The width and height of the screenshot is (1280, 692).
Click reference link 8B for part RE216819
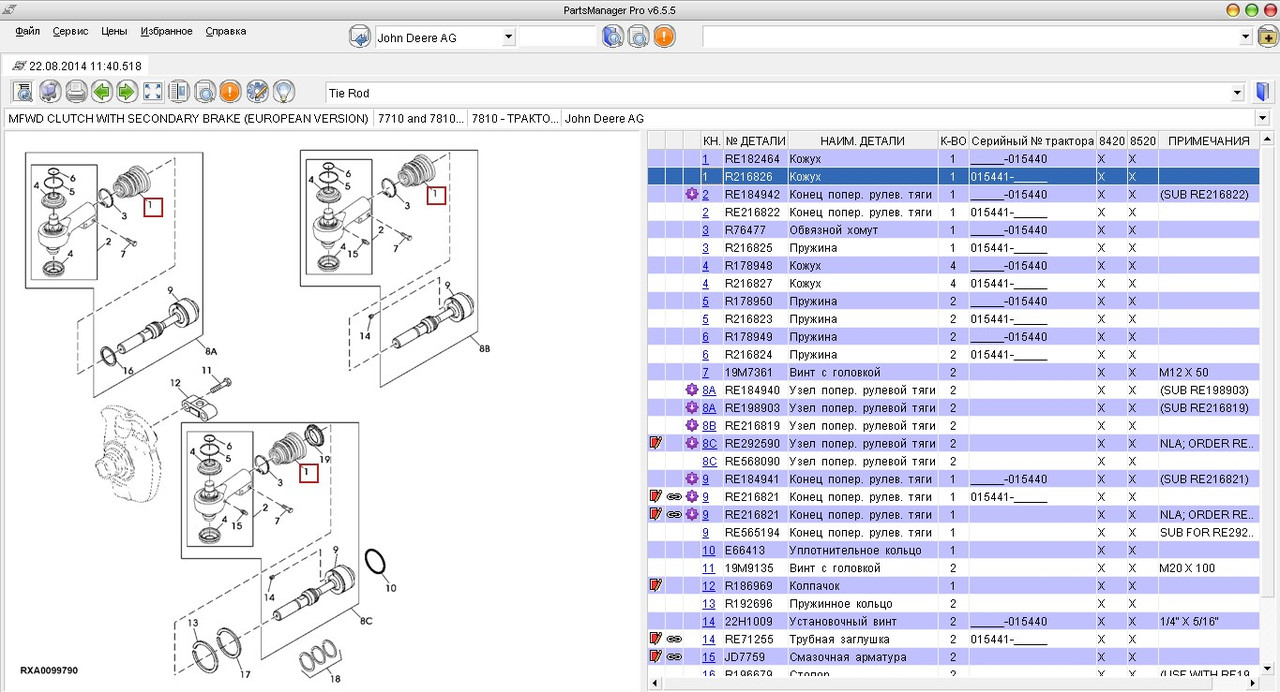pos(709,426)
